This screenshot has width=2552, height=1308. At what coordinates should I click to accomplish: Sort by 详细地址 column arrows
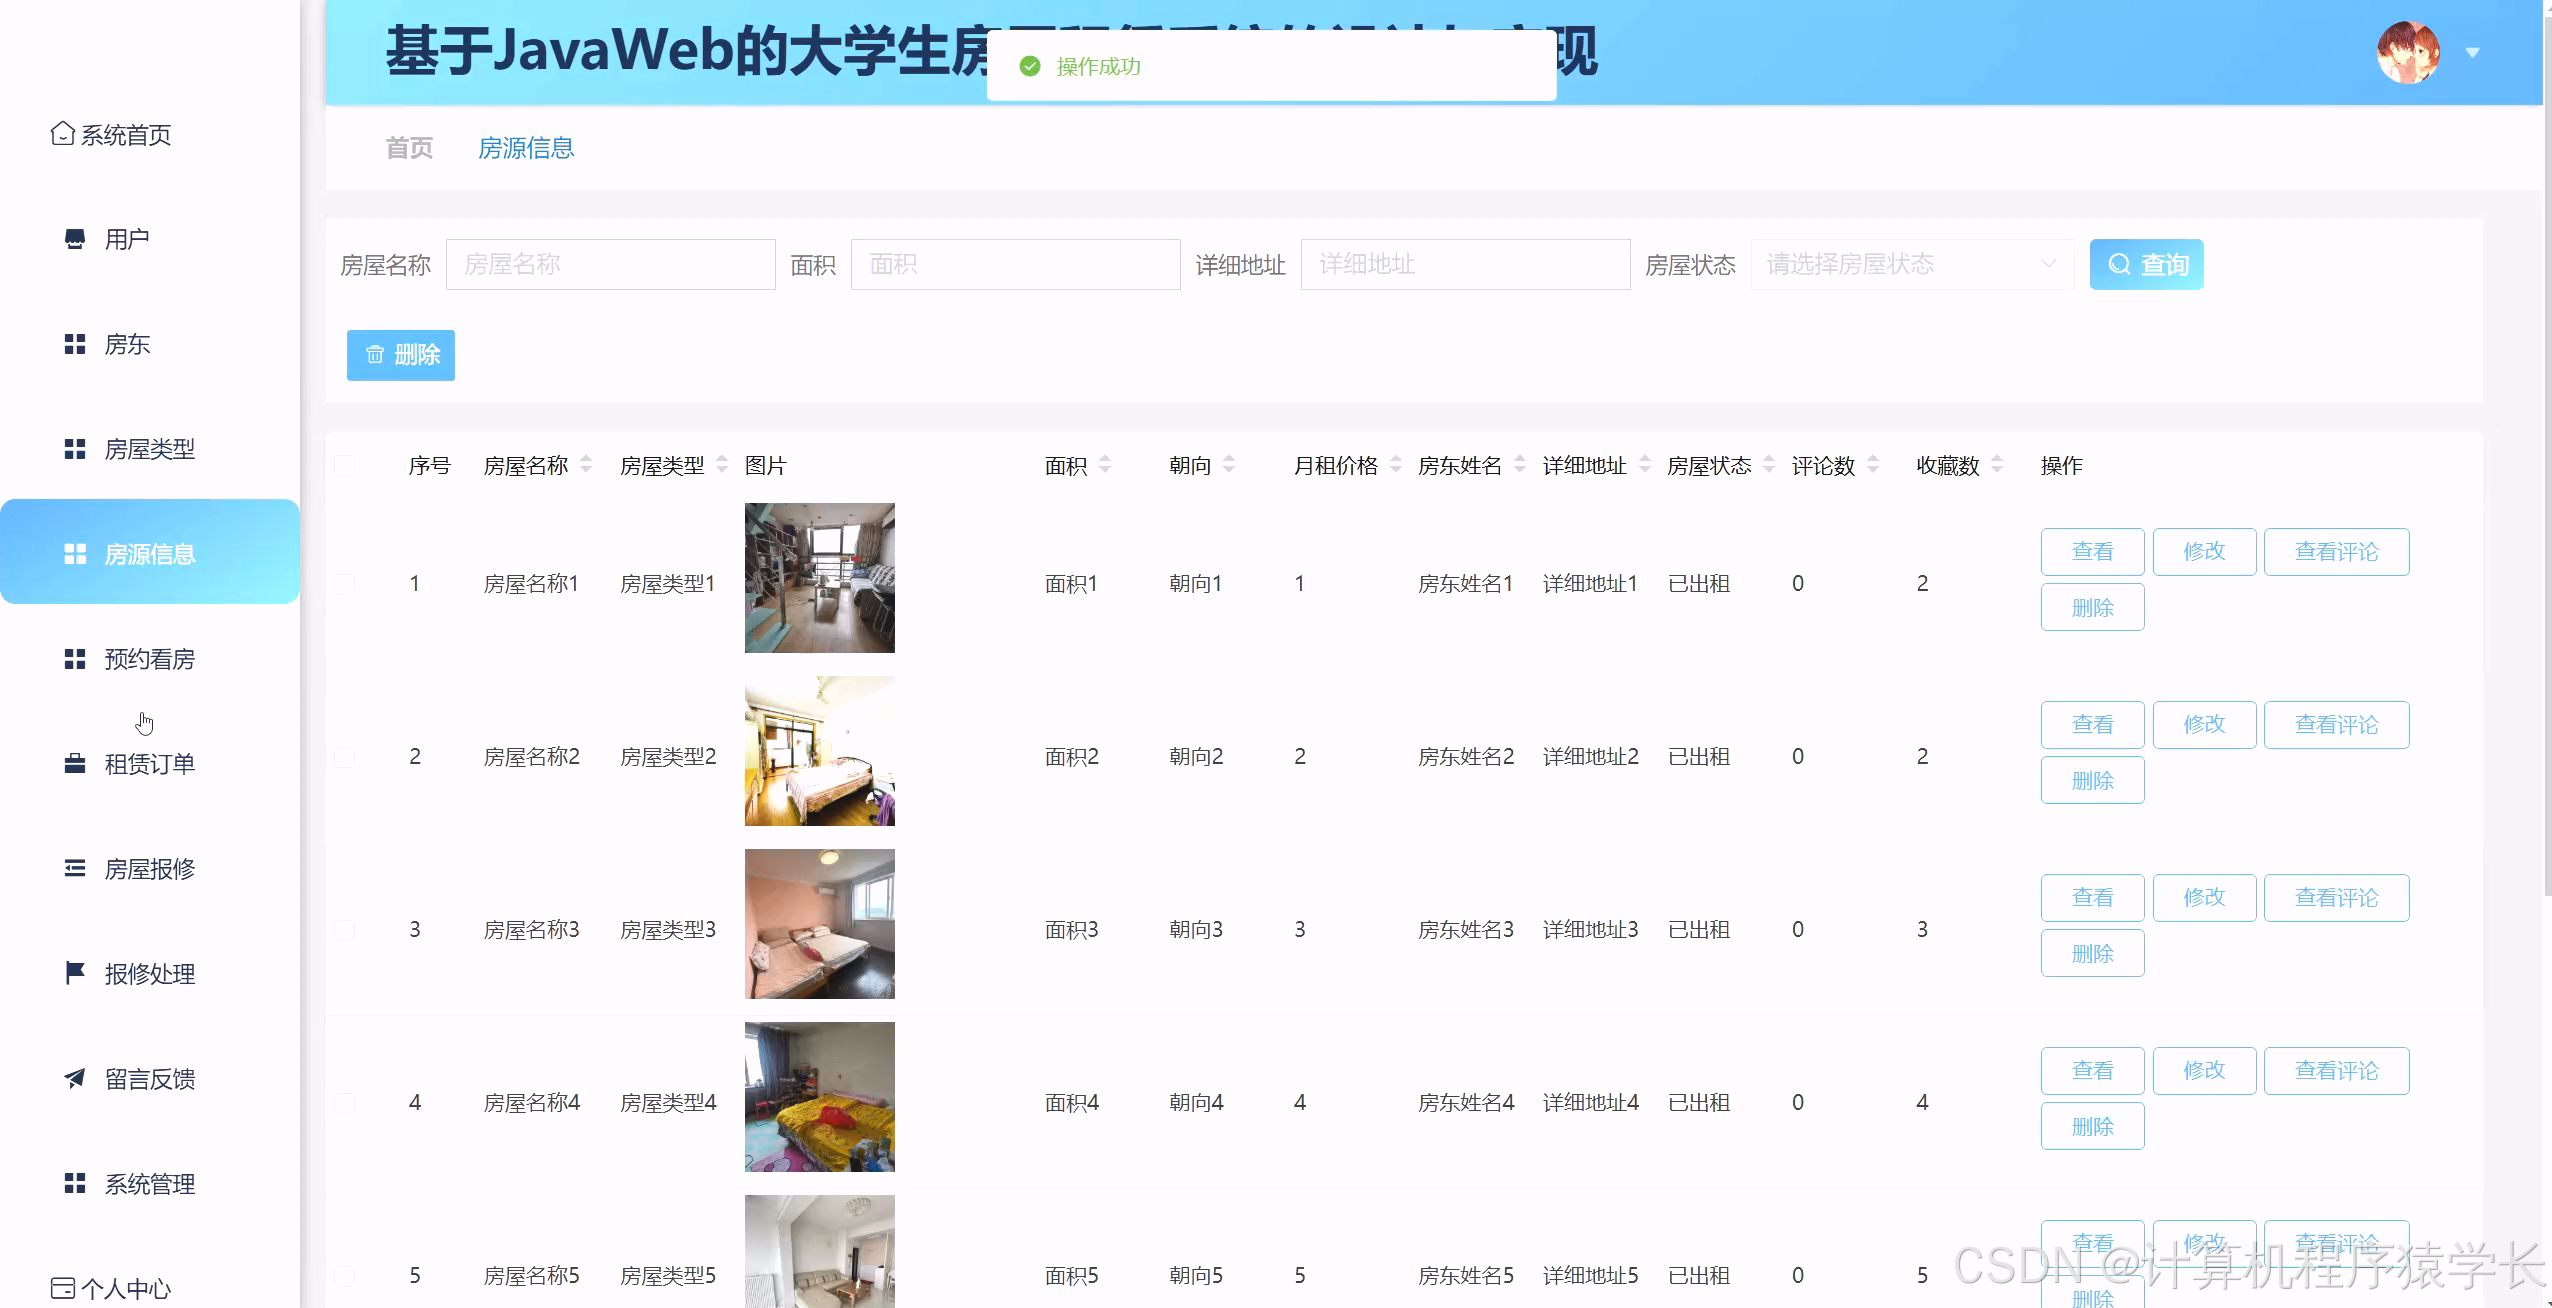click(x=1645, y=464)
